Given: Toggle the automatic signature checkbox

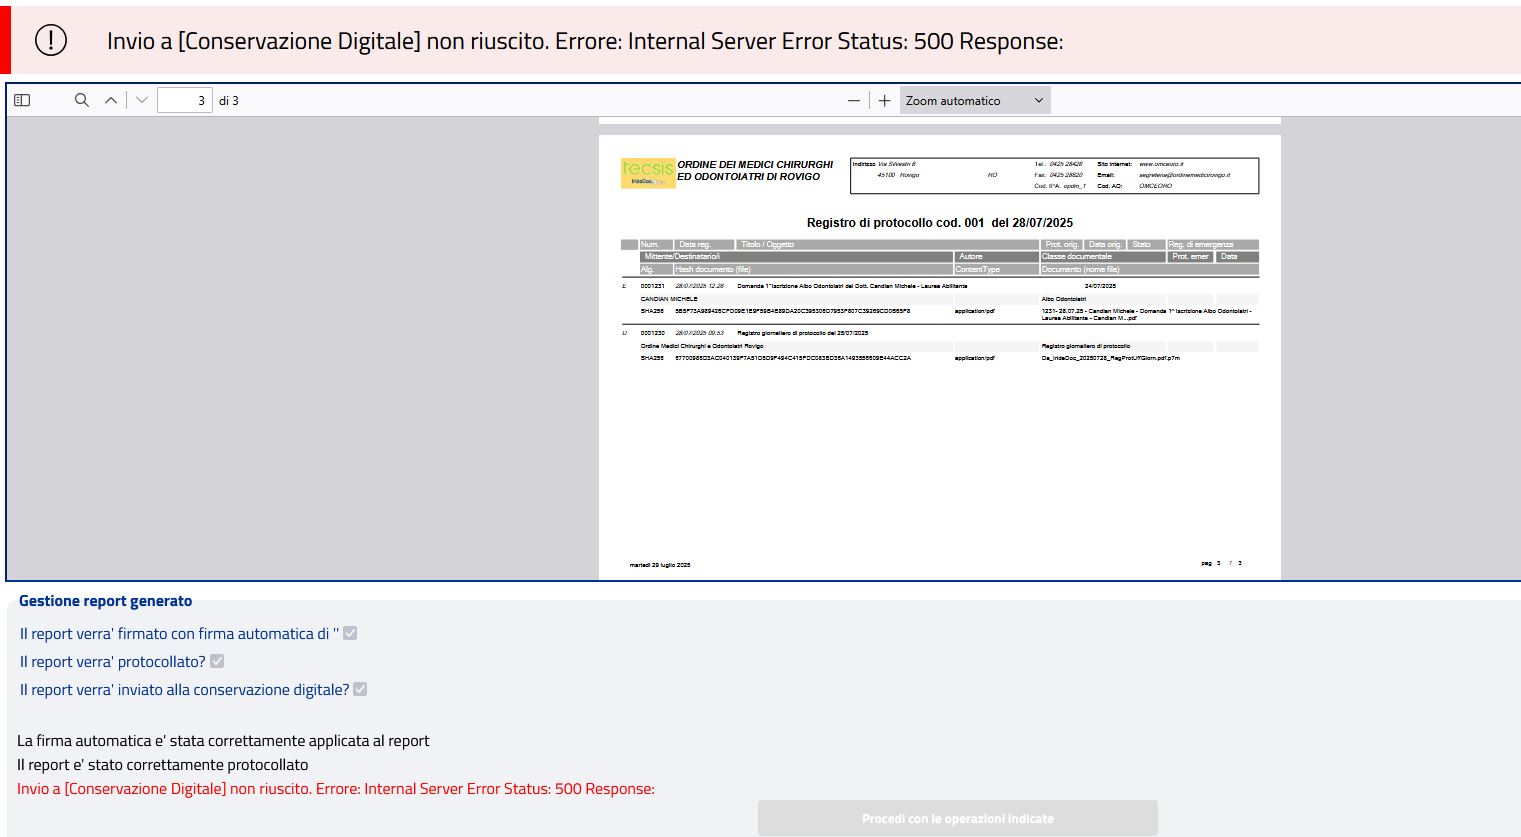Looking at the screenshot, I should [x=350, y=633].
